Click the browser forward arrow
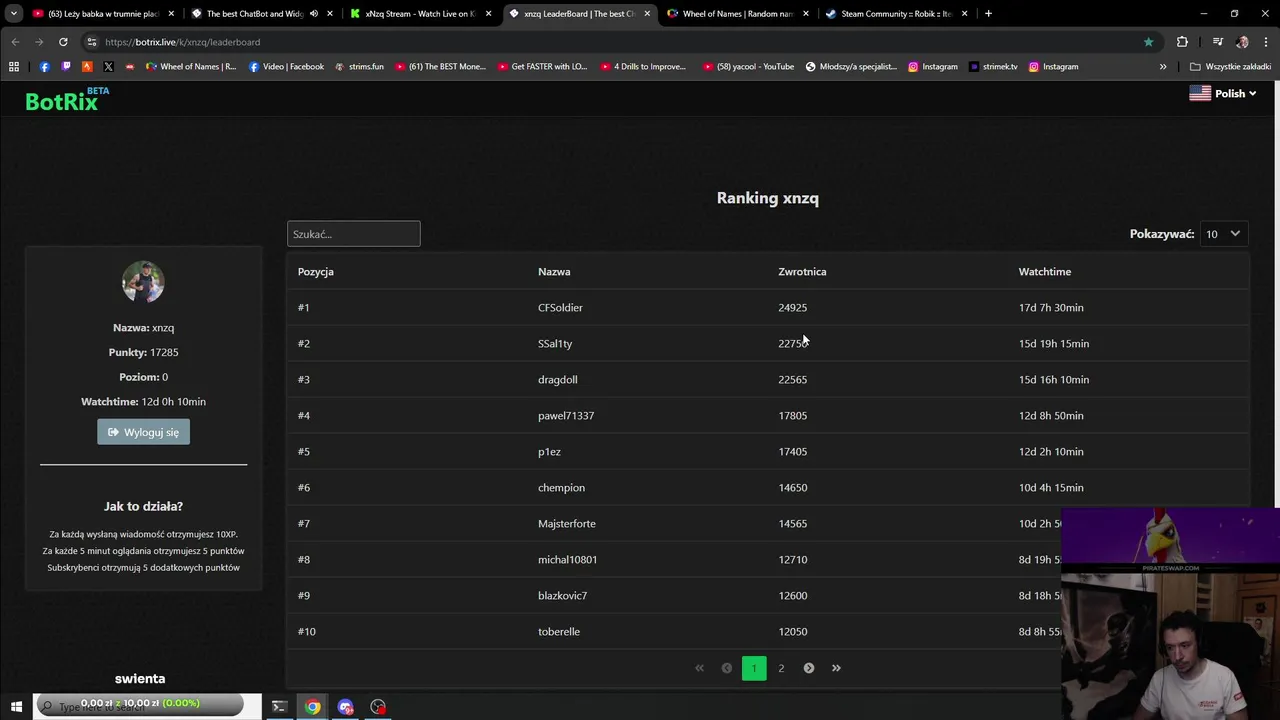 tap(39, 42)
